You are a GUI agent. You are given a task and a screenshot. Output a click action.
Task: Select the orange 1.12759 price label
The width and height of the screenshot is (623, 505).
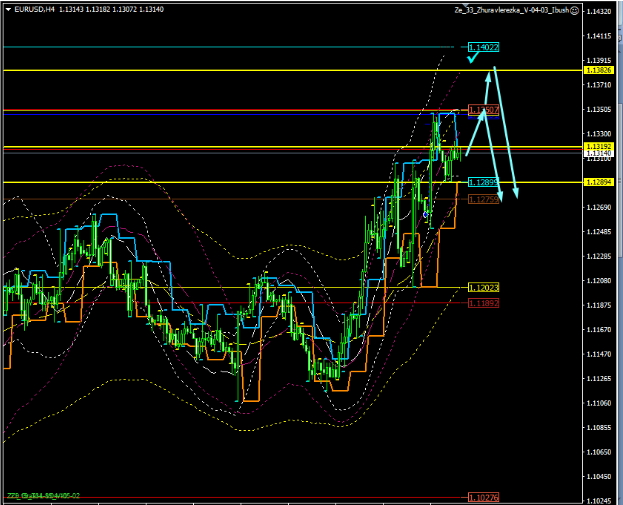point(483,199)
